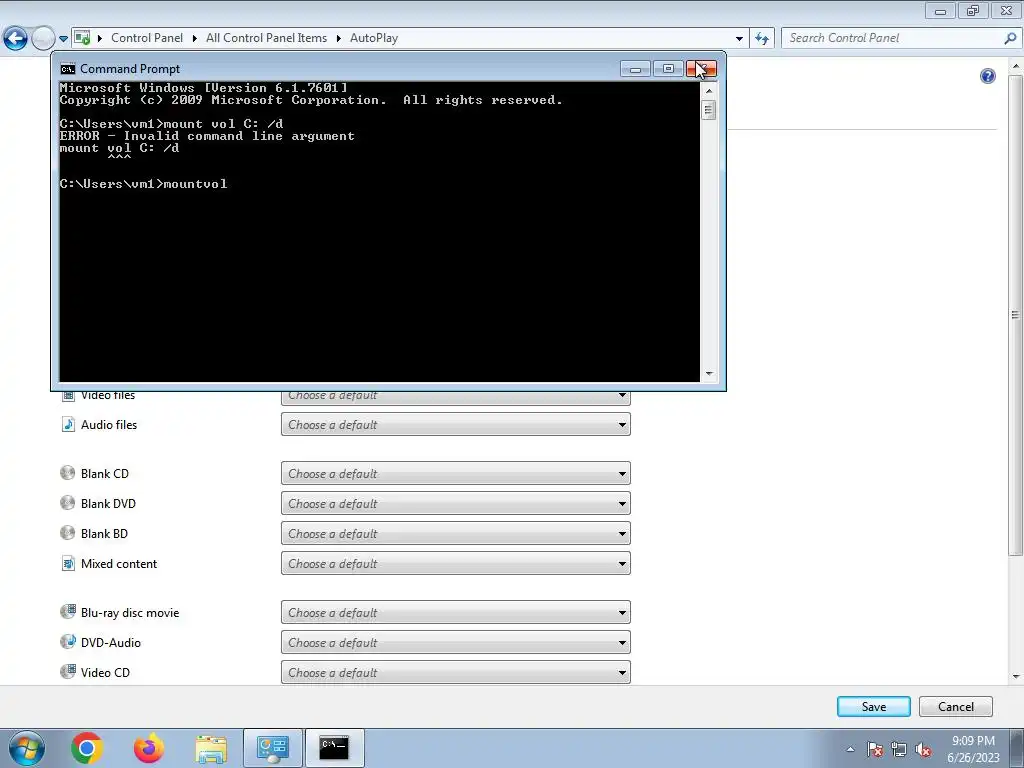Viewport: 1024px width, 768px height.
Task: Click the taskbar clock and date
Action: (973, 749)
